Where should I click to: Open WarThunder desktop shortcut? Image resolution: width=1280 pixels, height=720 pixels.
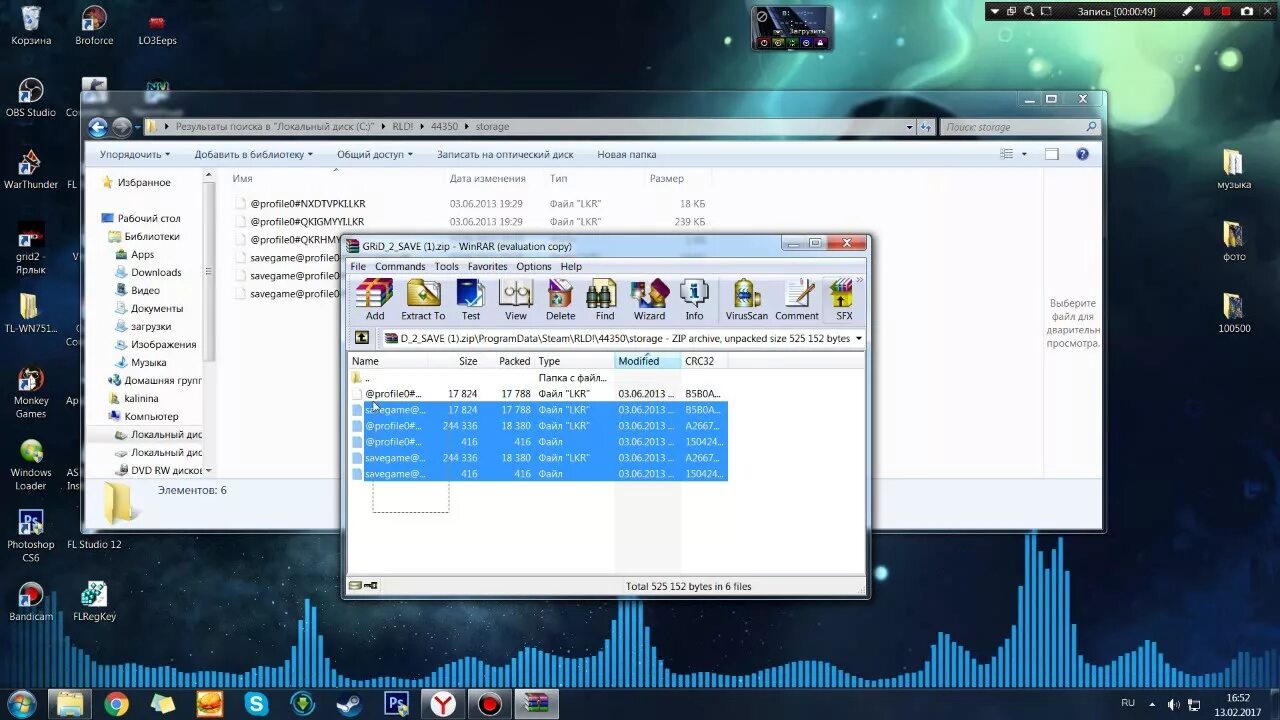tap(31, 170)
